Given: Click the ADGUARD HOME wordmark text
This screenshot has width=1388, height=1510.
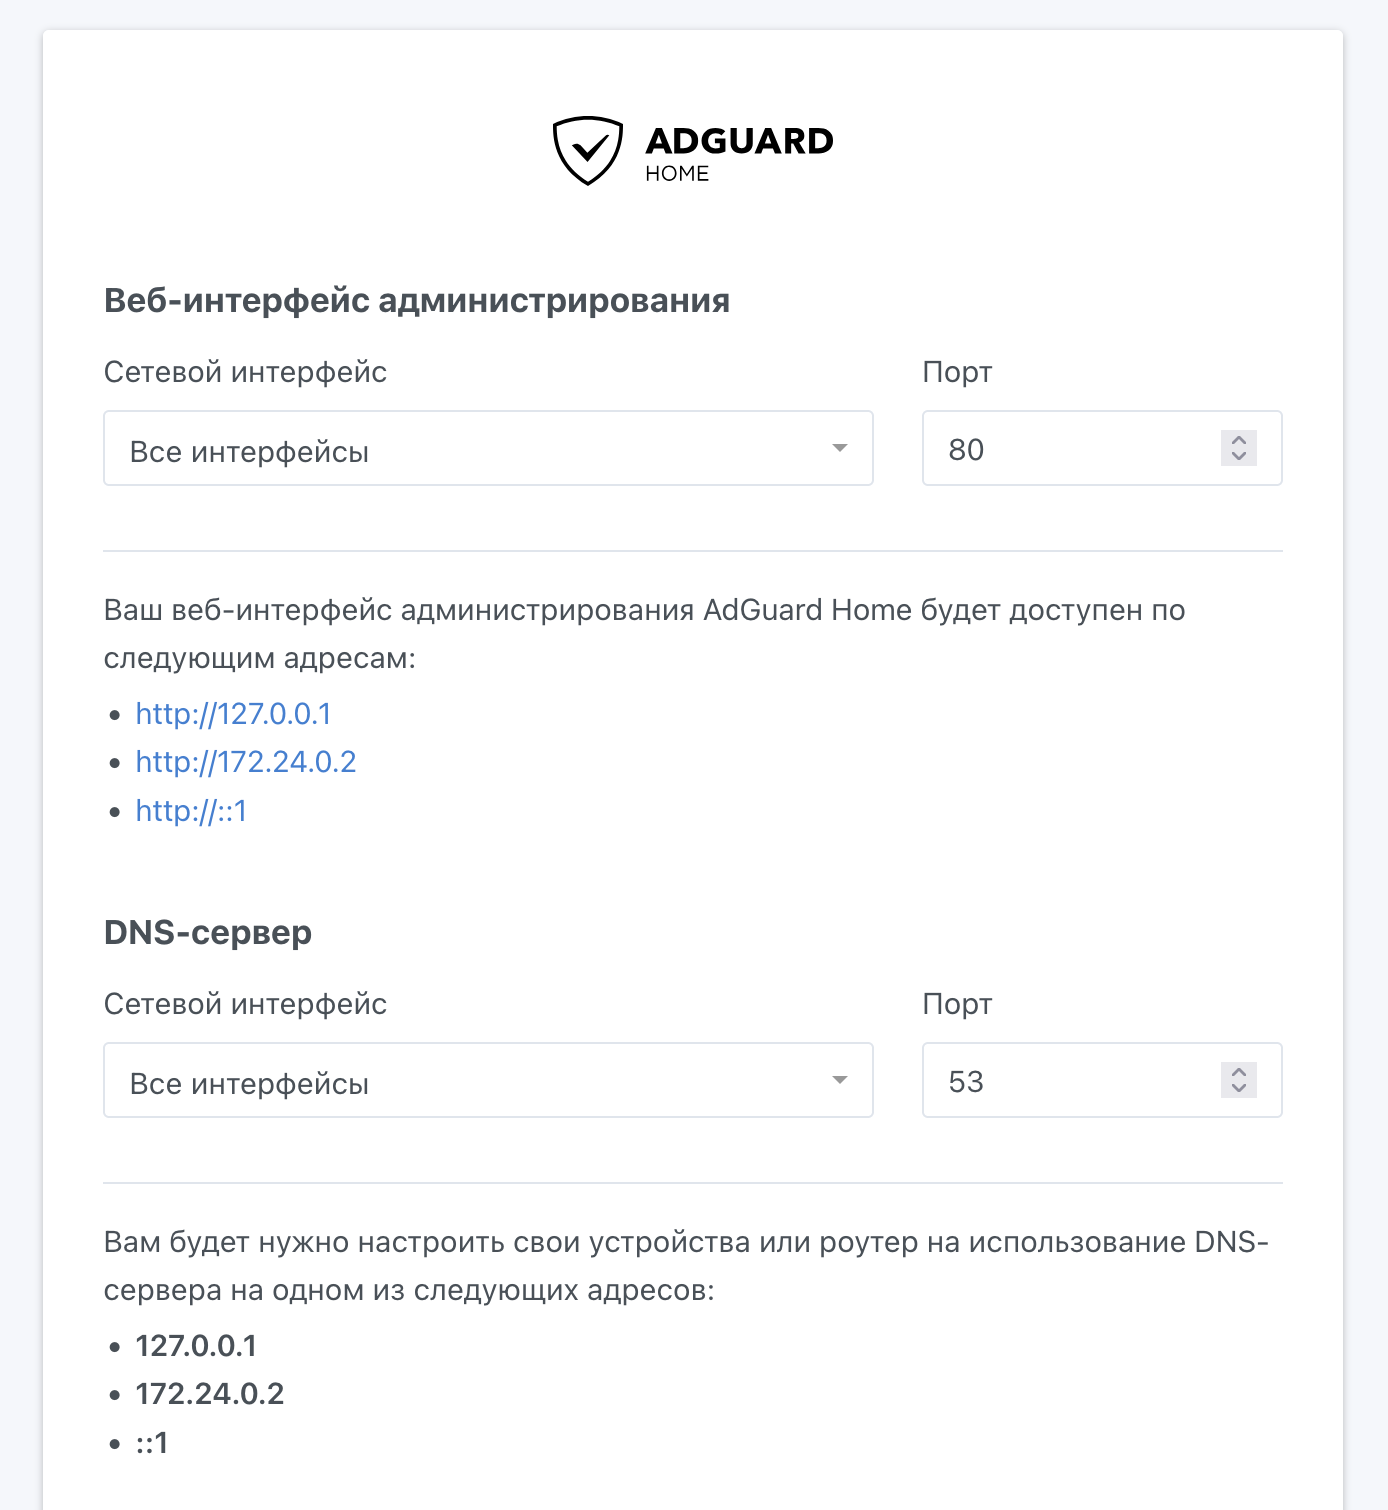Looking at the screenshot, I should pos(740,148).
